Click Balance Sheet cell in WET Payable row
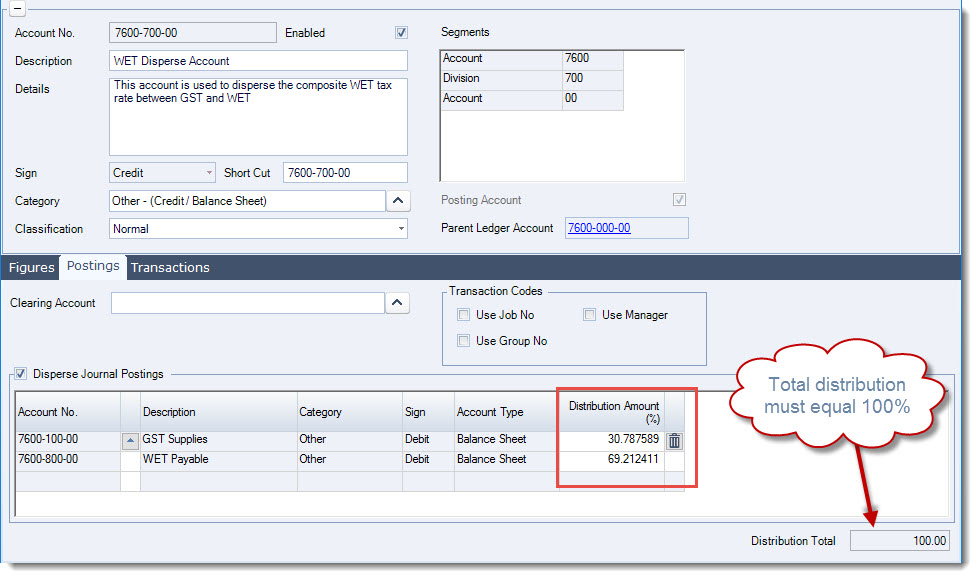The height and width of the screenshot is (578, 977). (506, 459)
